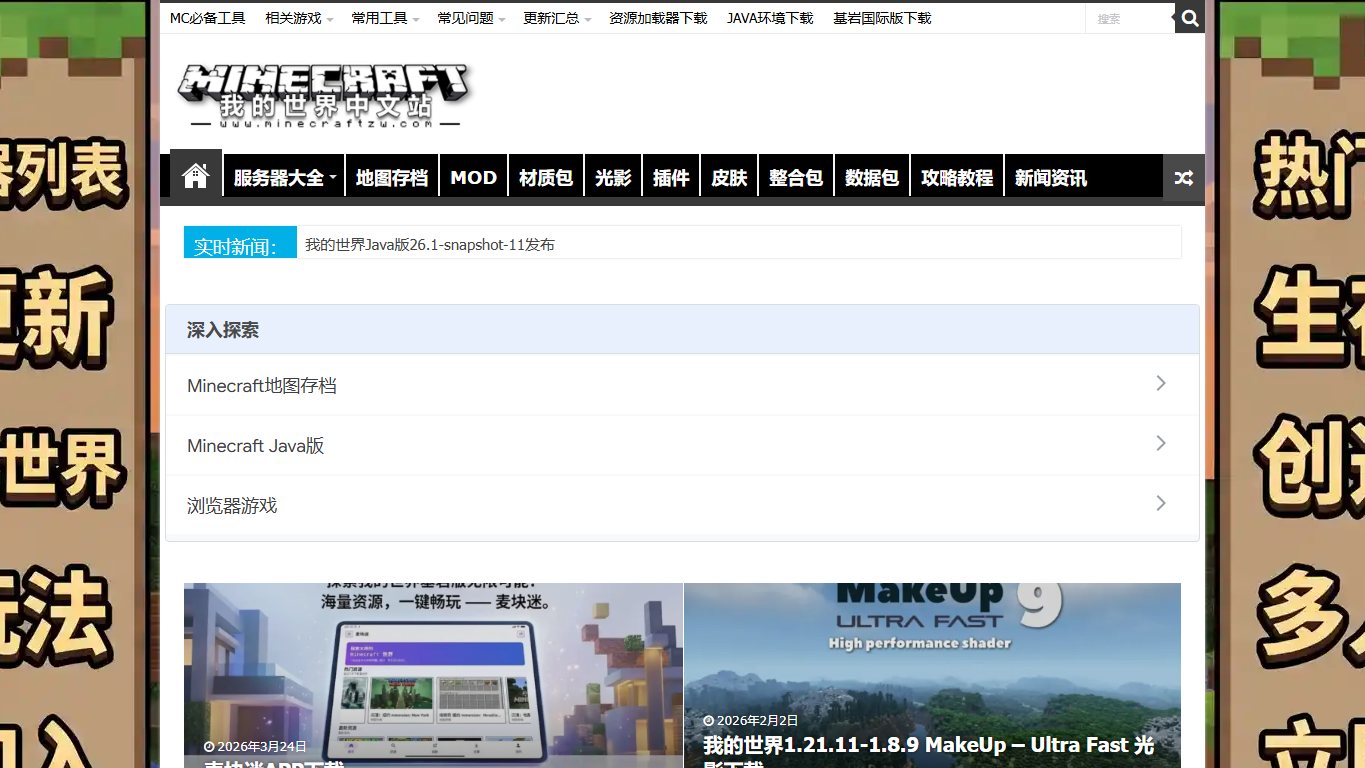Click the shuffle random article icon
The height and width of the screenshot is (768, 1365).
pos(1184,178)
